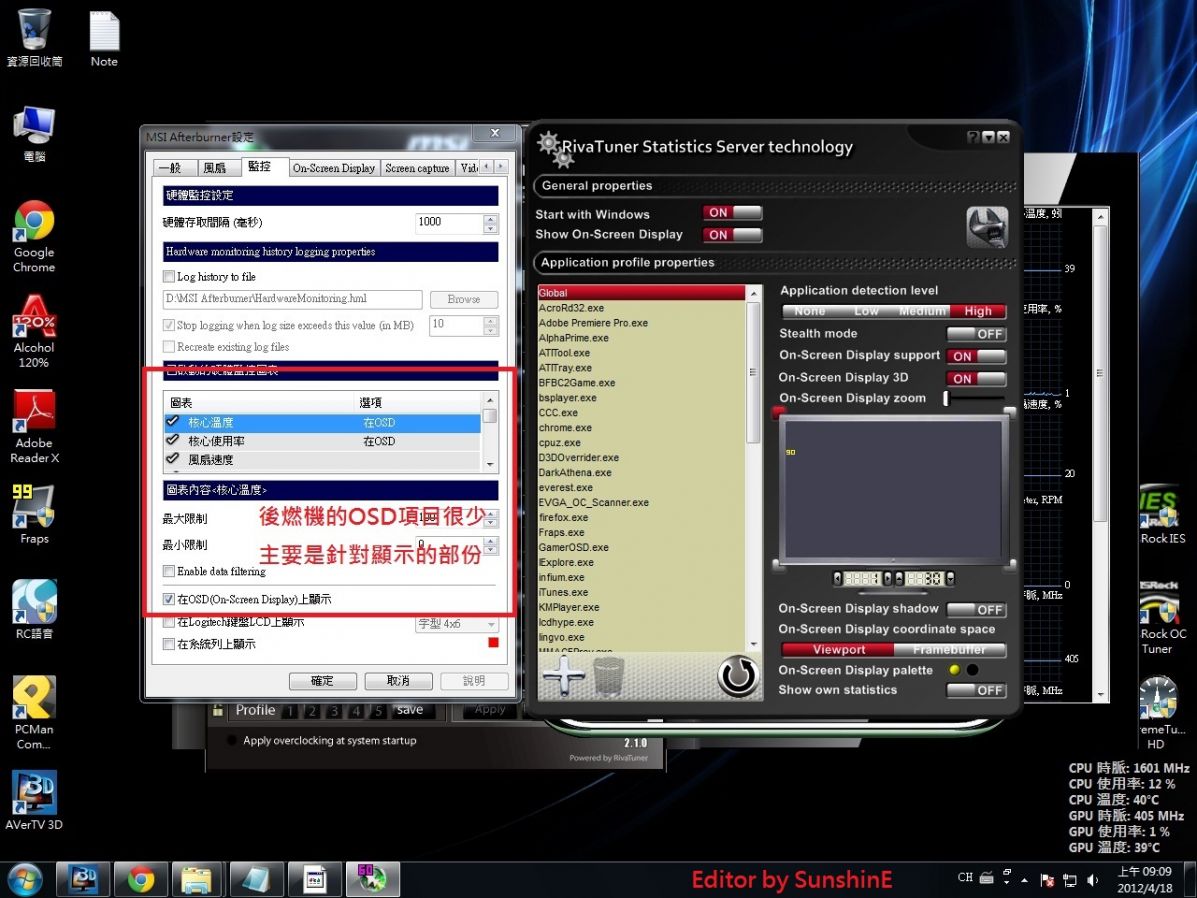
Task: Click the red tray icon color swatch
Action: click(x=493, y=643)
